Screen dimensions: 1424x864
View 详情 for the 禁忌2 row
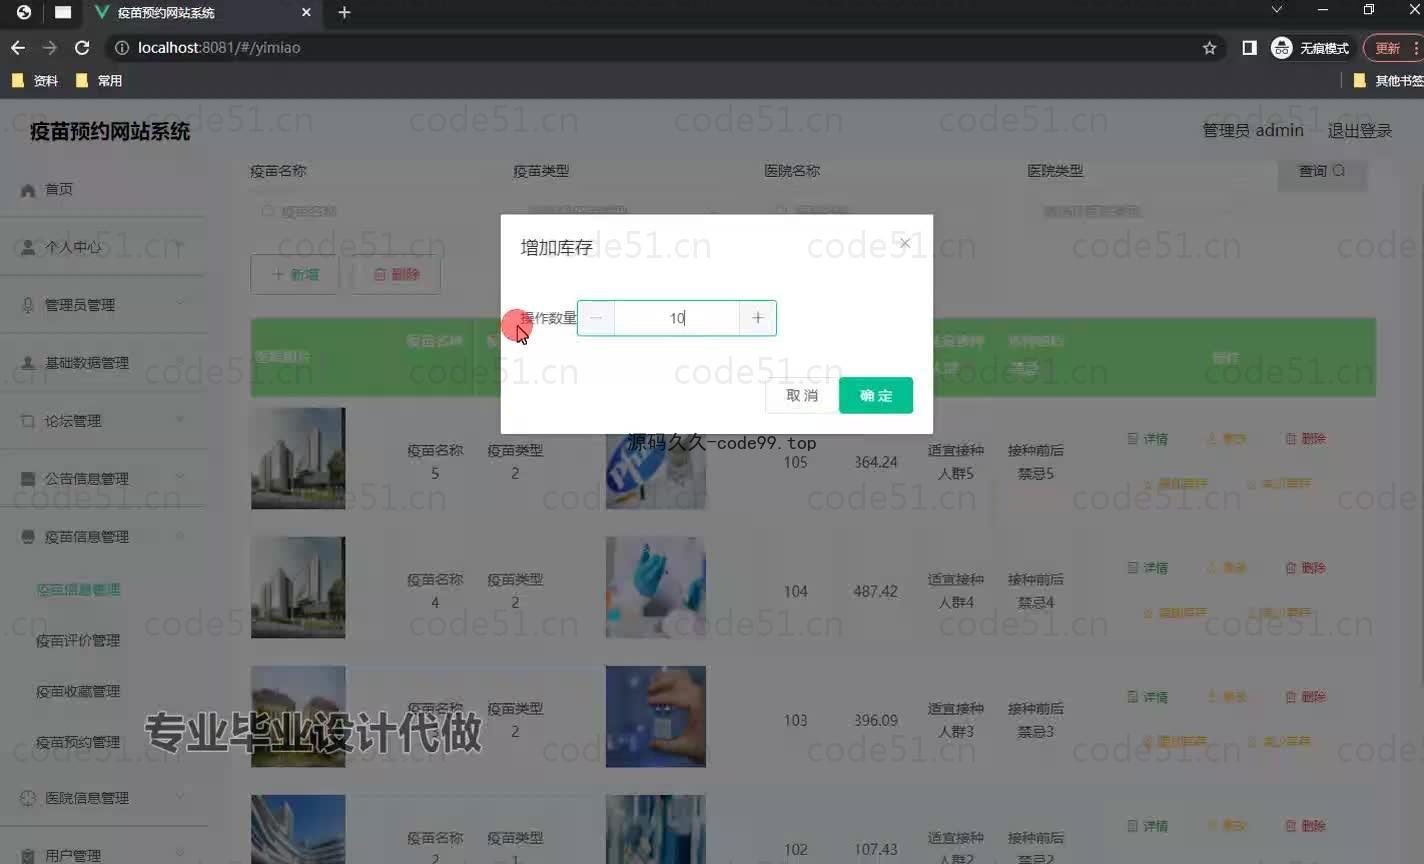1148,826
